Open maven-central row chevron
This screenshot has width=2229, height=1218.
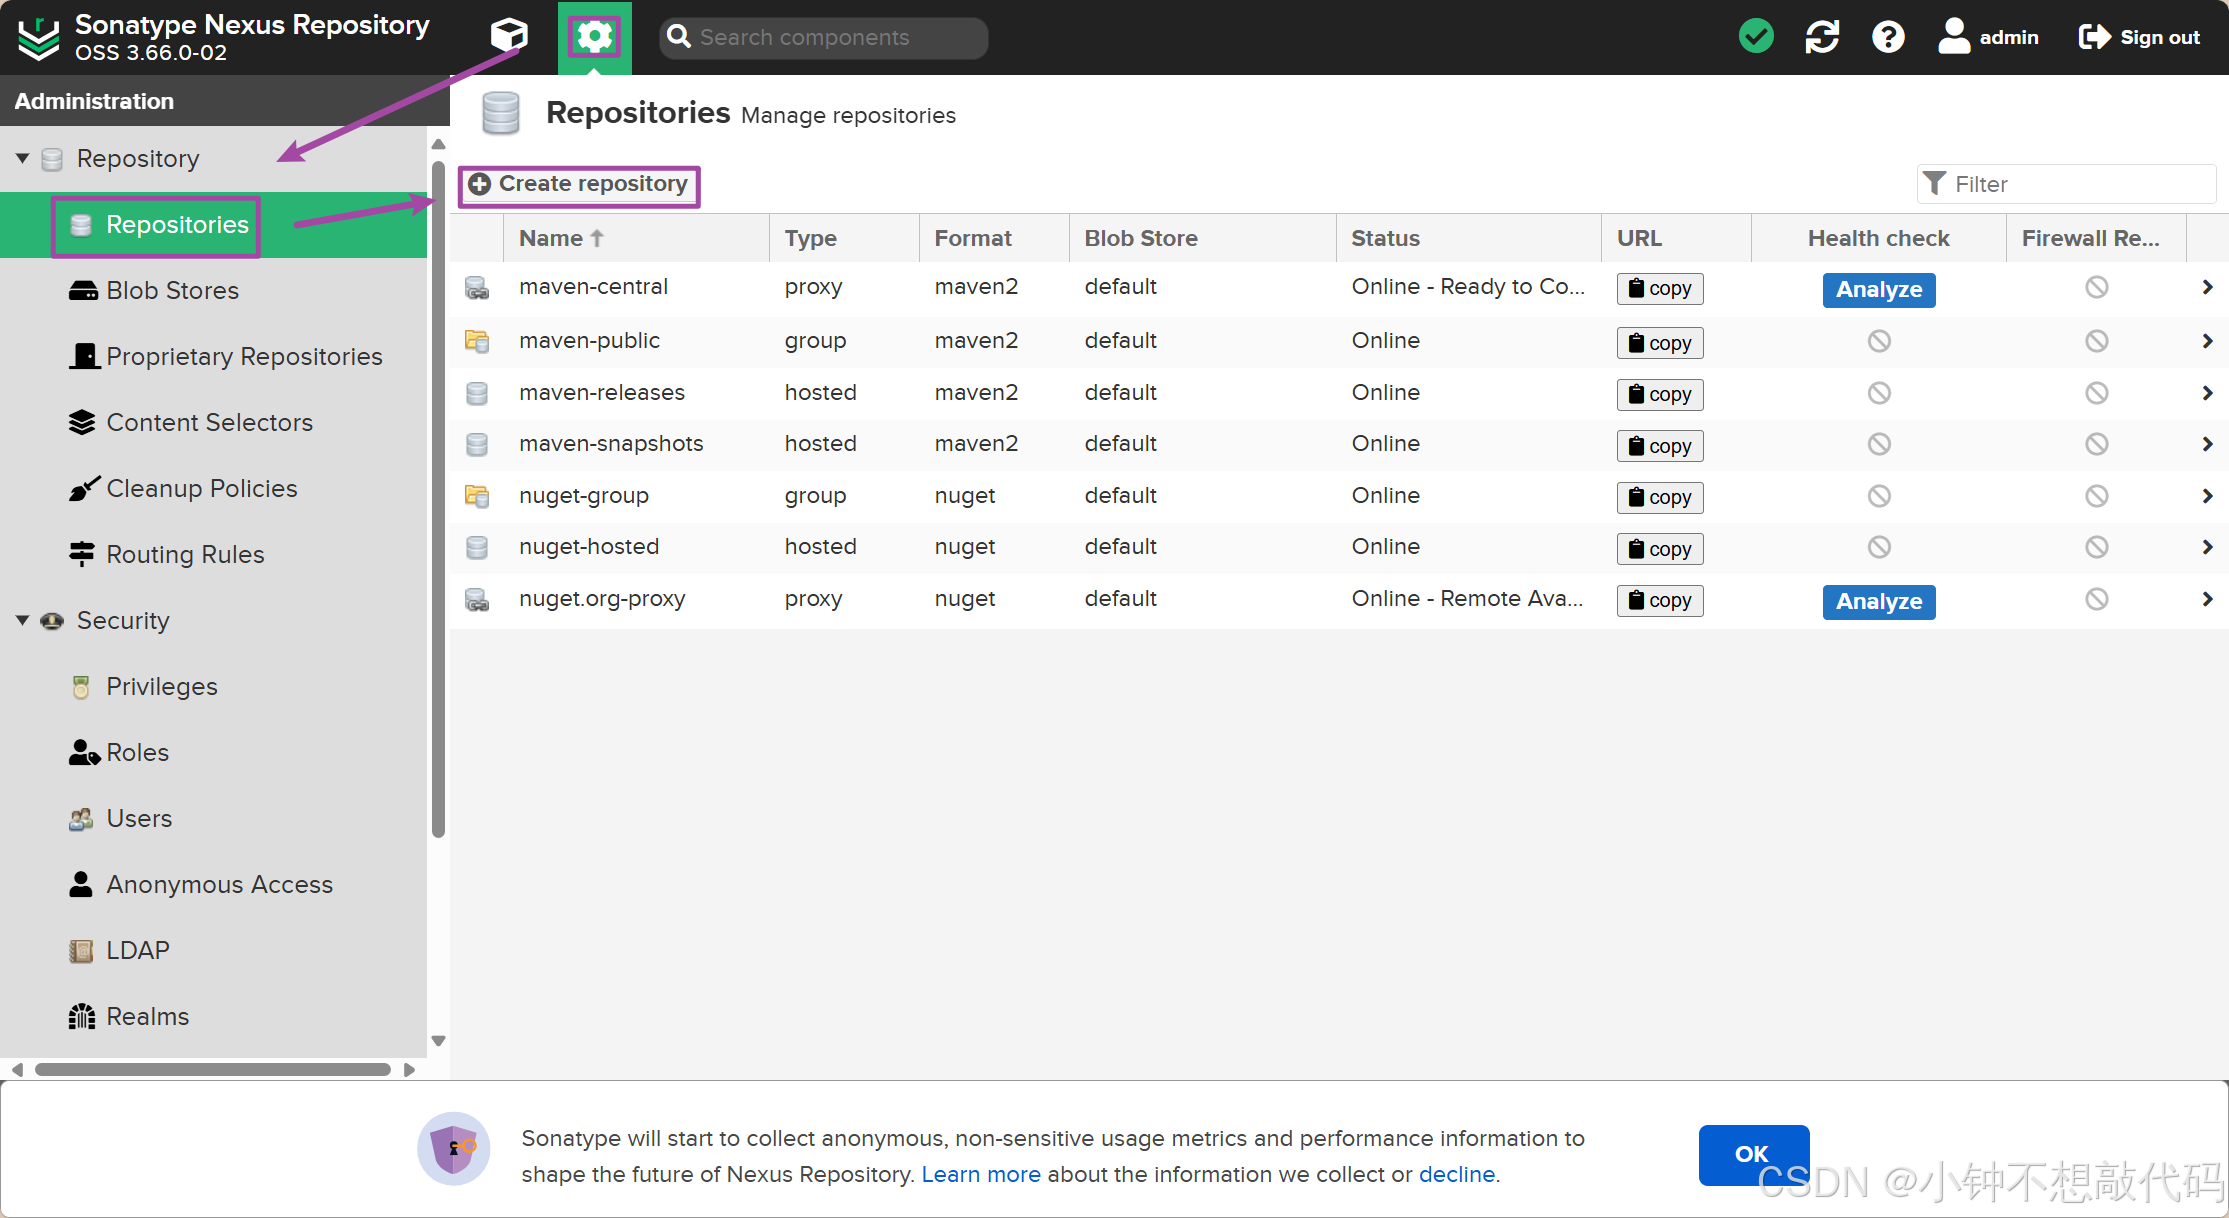2207,288
